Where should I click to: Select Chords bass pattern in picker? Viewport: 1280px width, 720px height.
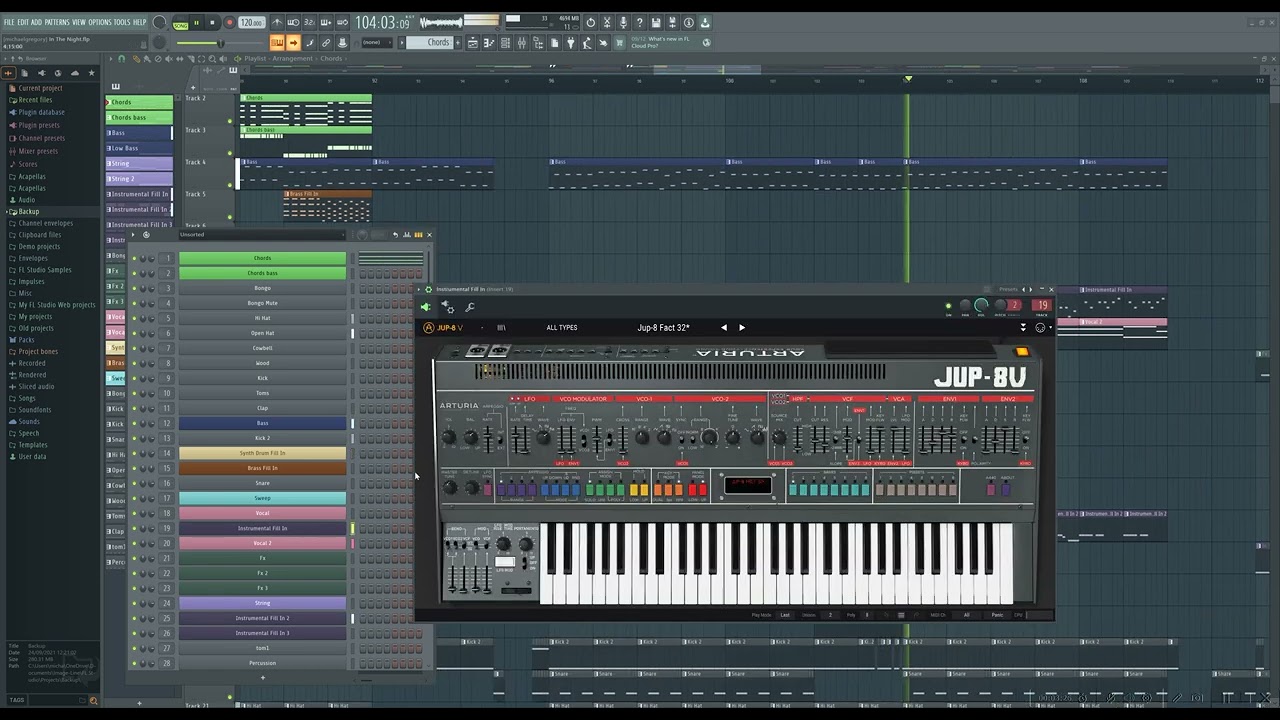139,117
